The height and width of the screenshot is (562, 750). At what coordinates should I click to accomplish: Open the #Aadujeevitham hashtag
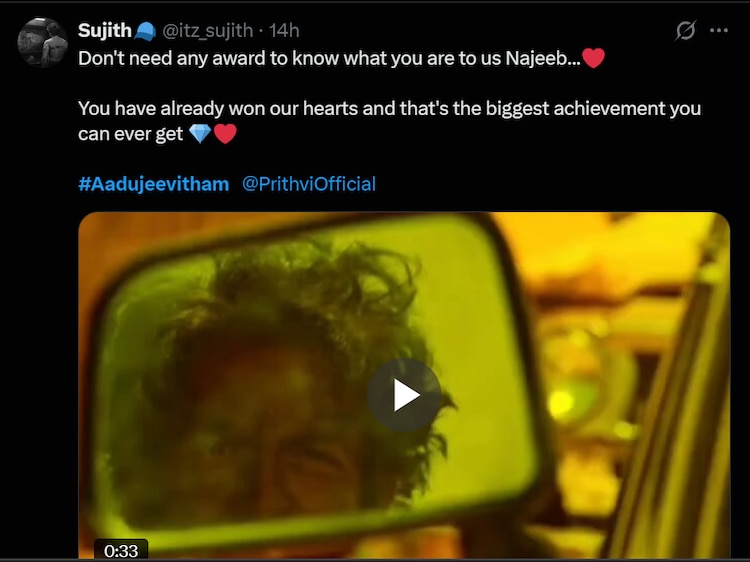pos(154,184)
